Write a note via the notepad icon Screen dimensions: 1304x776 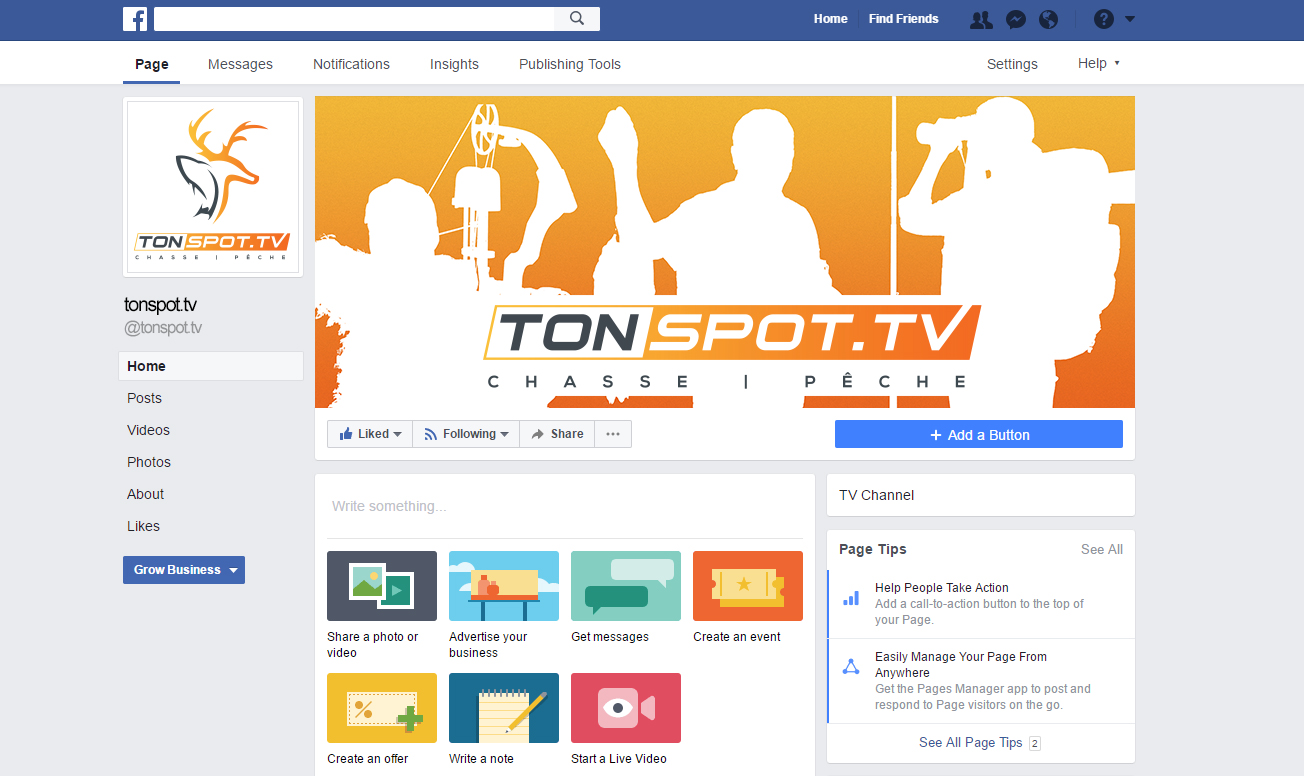503,707
